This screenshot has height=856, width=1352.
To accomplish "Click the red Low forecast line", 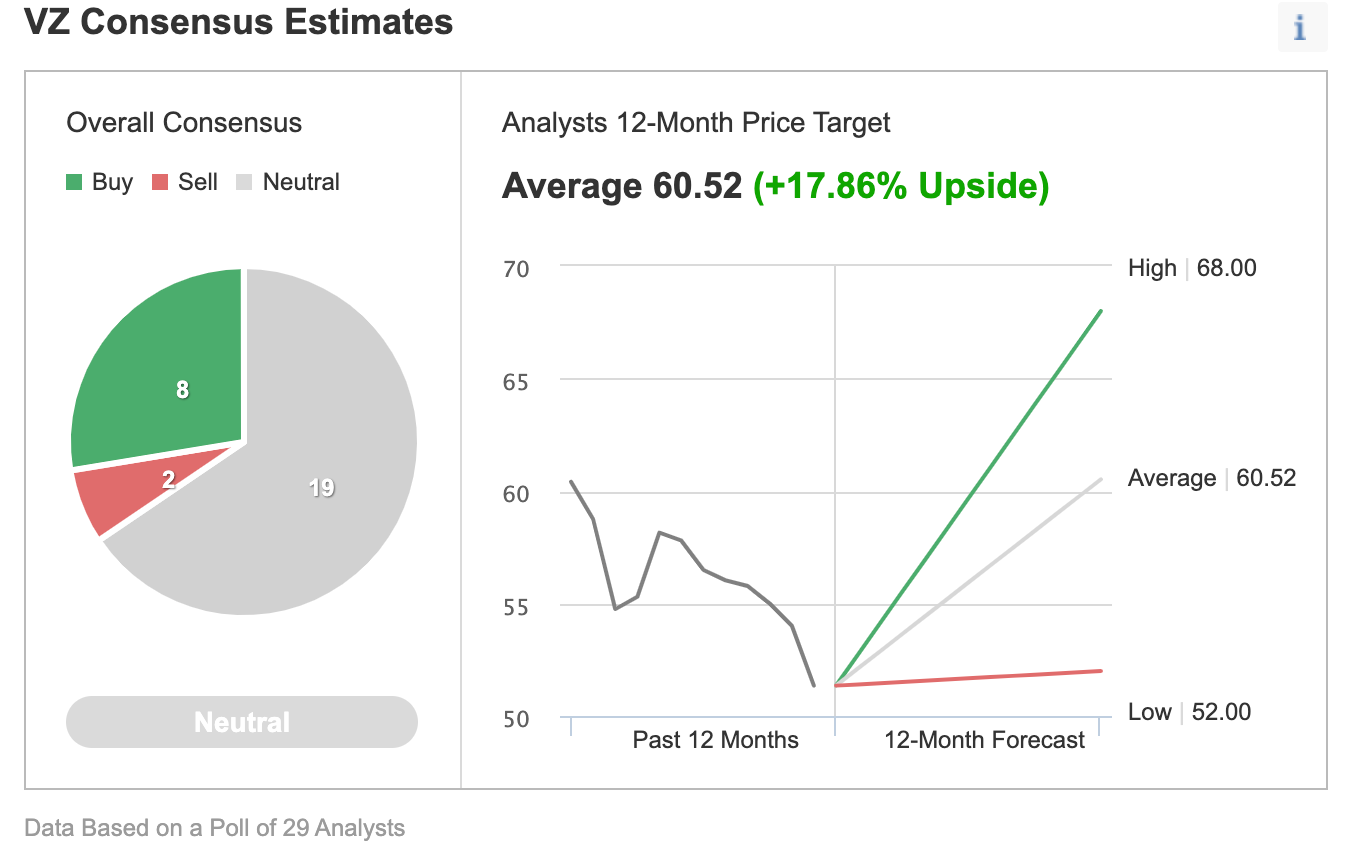I will tap(968, 678).
